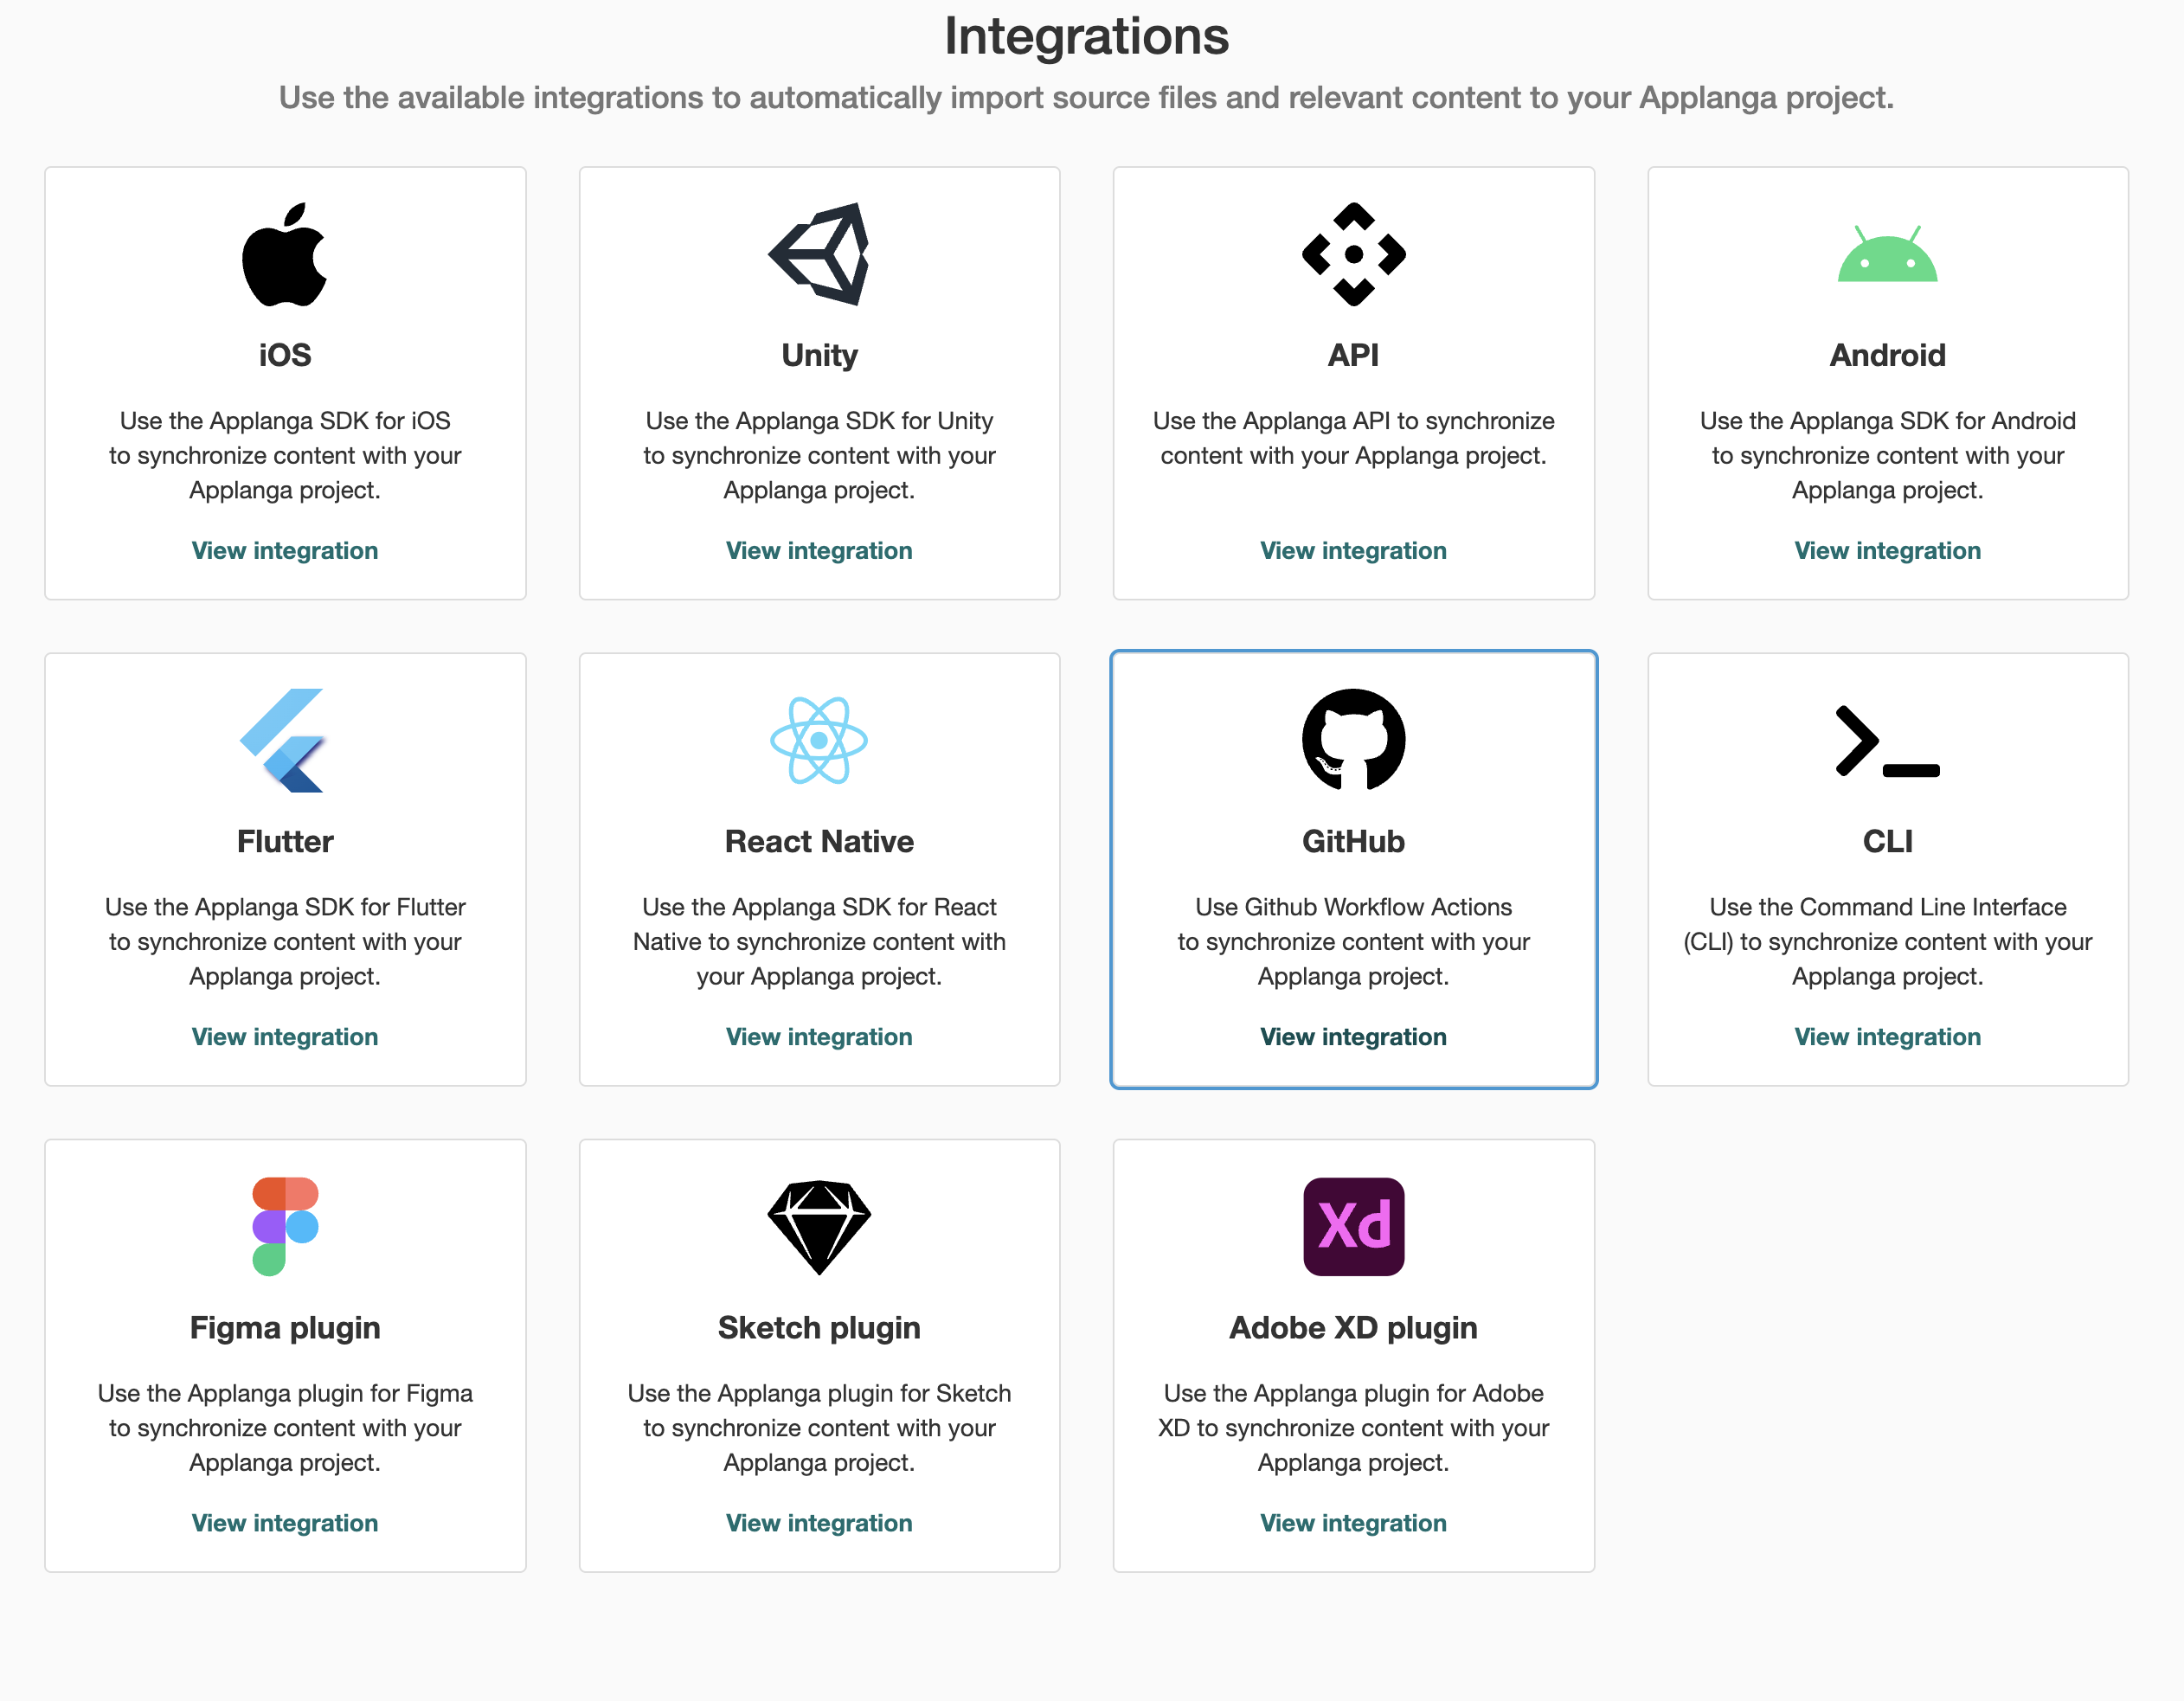Screen dimensions: 2184x1701
Task: Click the Android card title
Action: (x=1887, y=355)
